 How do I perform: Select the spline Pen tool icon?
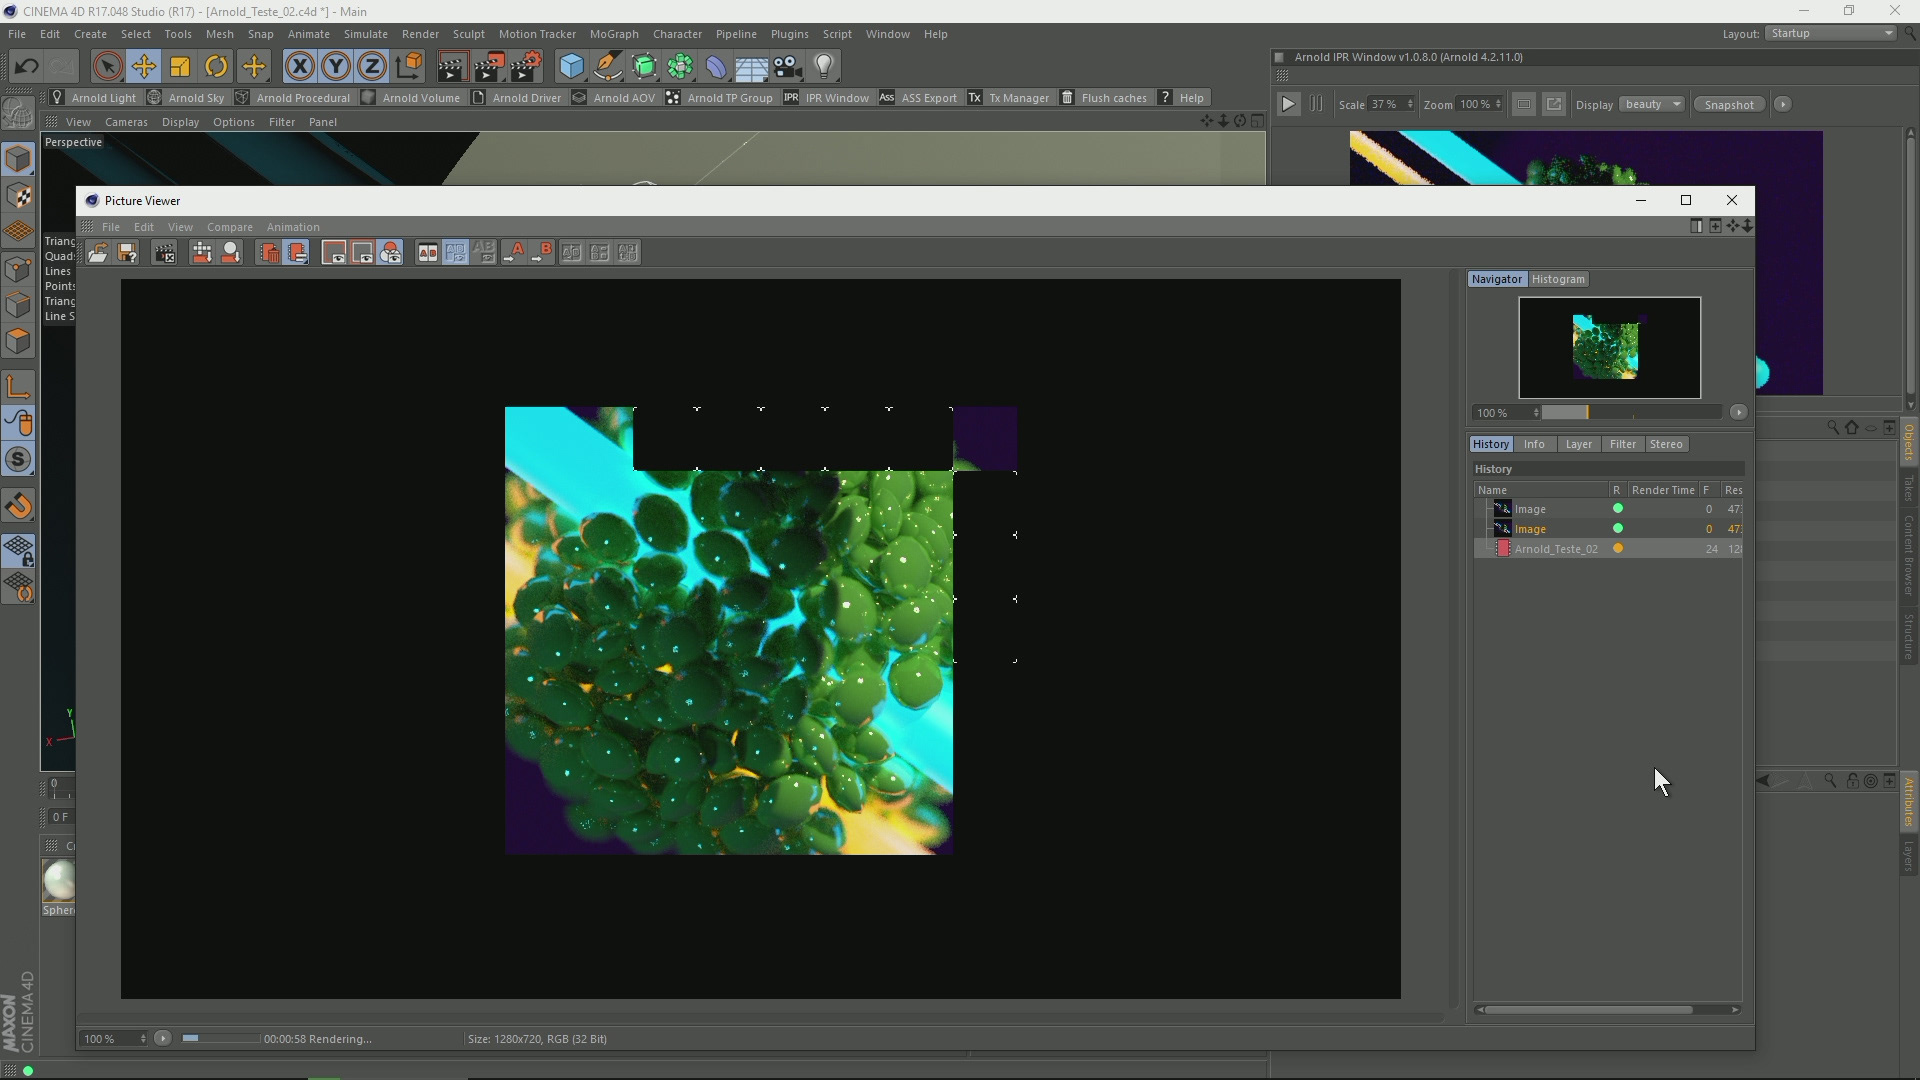coord(608,67)
